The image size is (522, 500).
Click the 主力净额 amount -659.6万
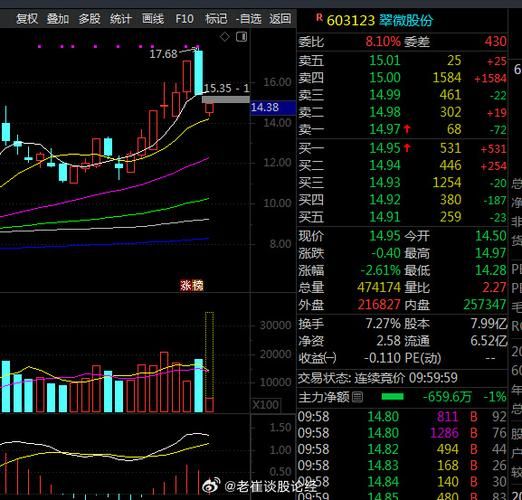447,397
